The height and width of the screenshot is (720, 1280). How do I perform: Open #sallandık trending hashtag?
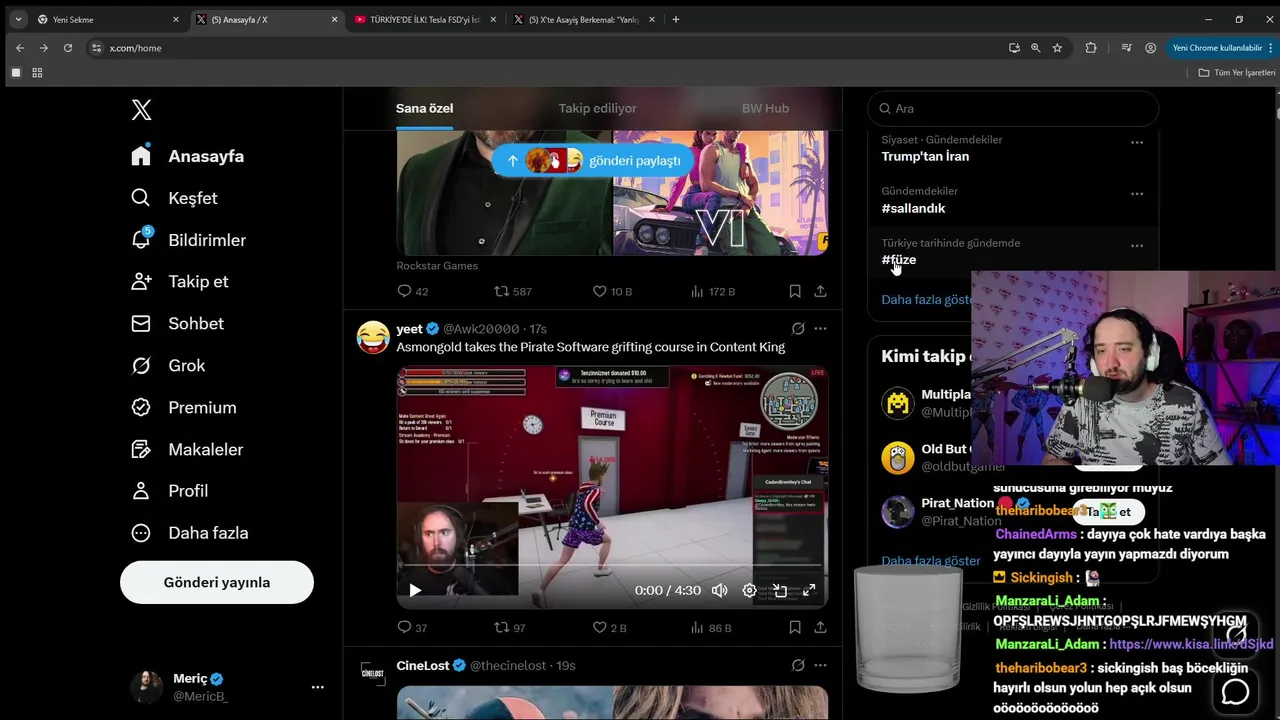pyautogui.click(x=913, y=208)
